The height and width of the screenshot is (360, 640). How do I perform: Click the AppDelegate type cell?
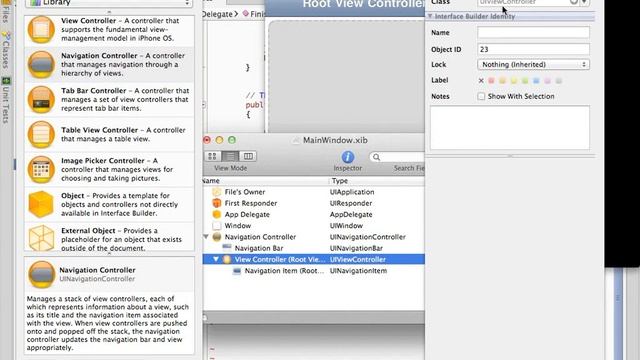pyautogui.click(x=351, y=214)
